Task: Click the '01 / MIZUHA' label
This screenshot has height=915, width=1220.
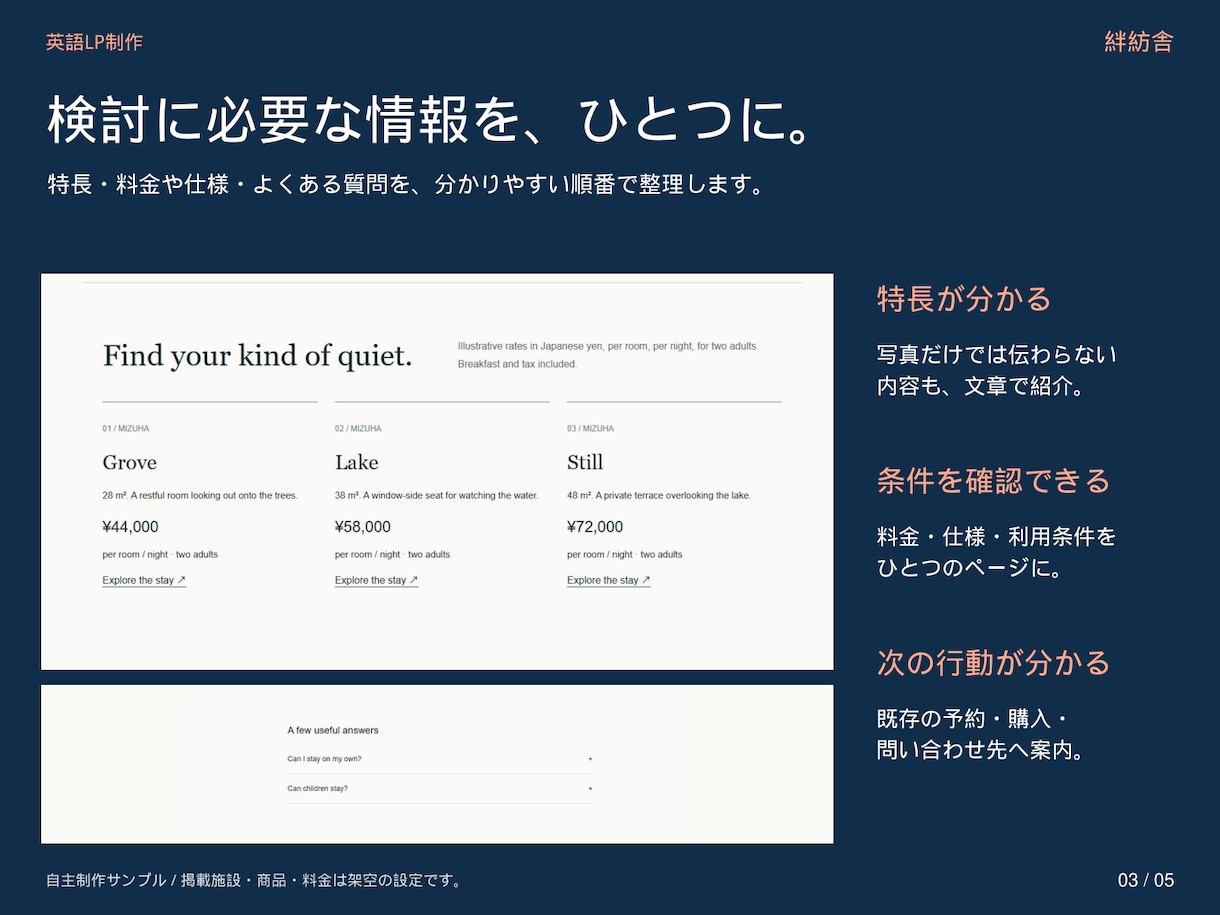Action: coord(125,429)
